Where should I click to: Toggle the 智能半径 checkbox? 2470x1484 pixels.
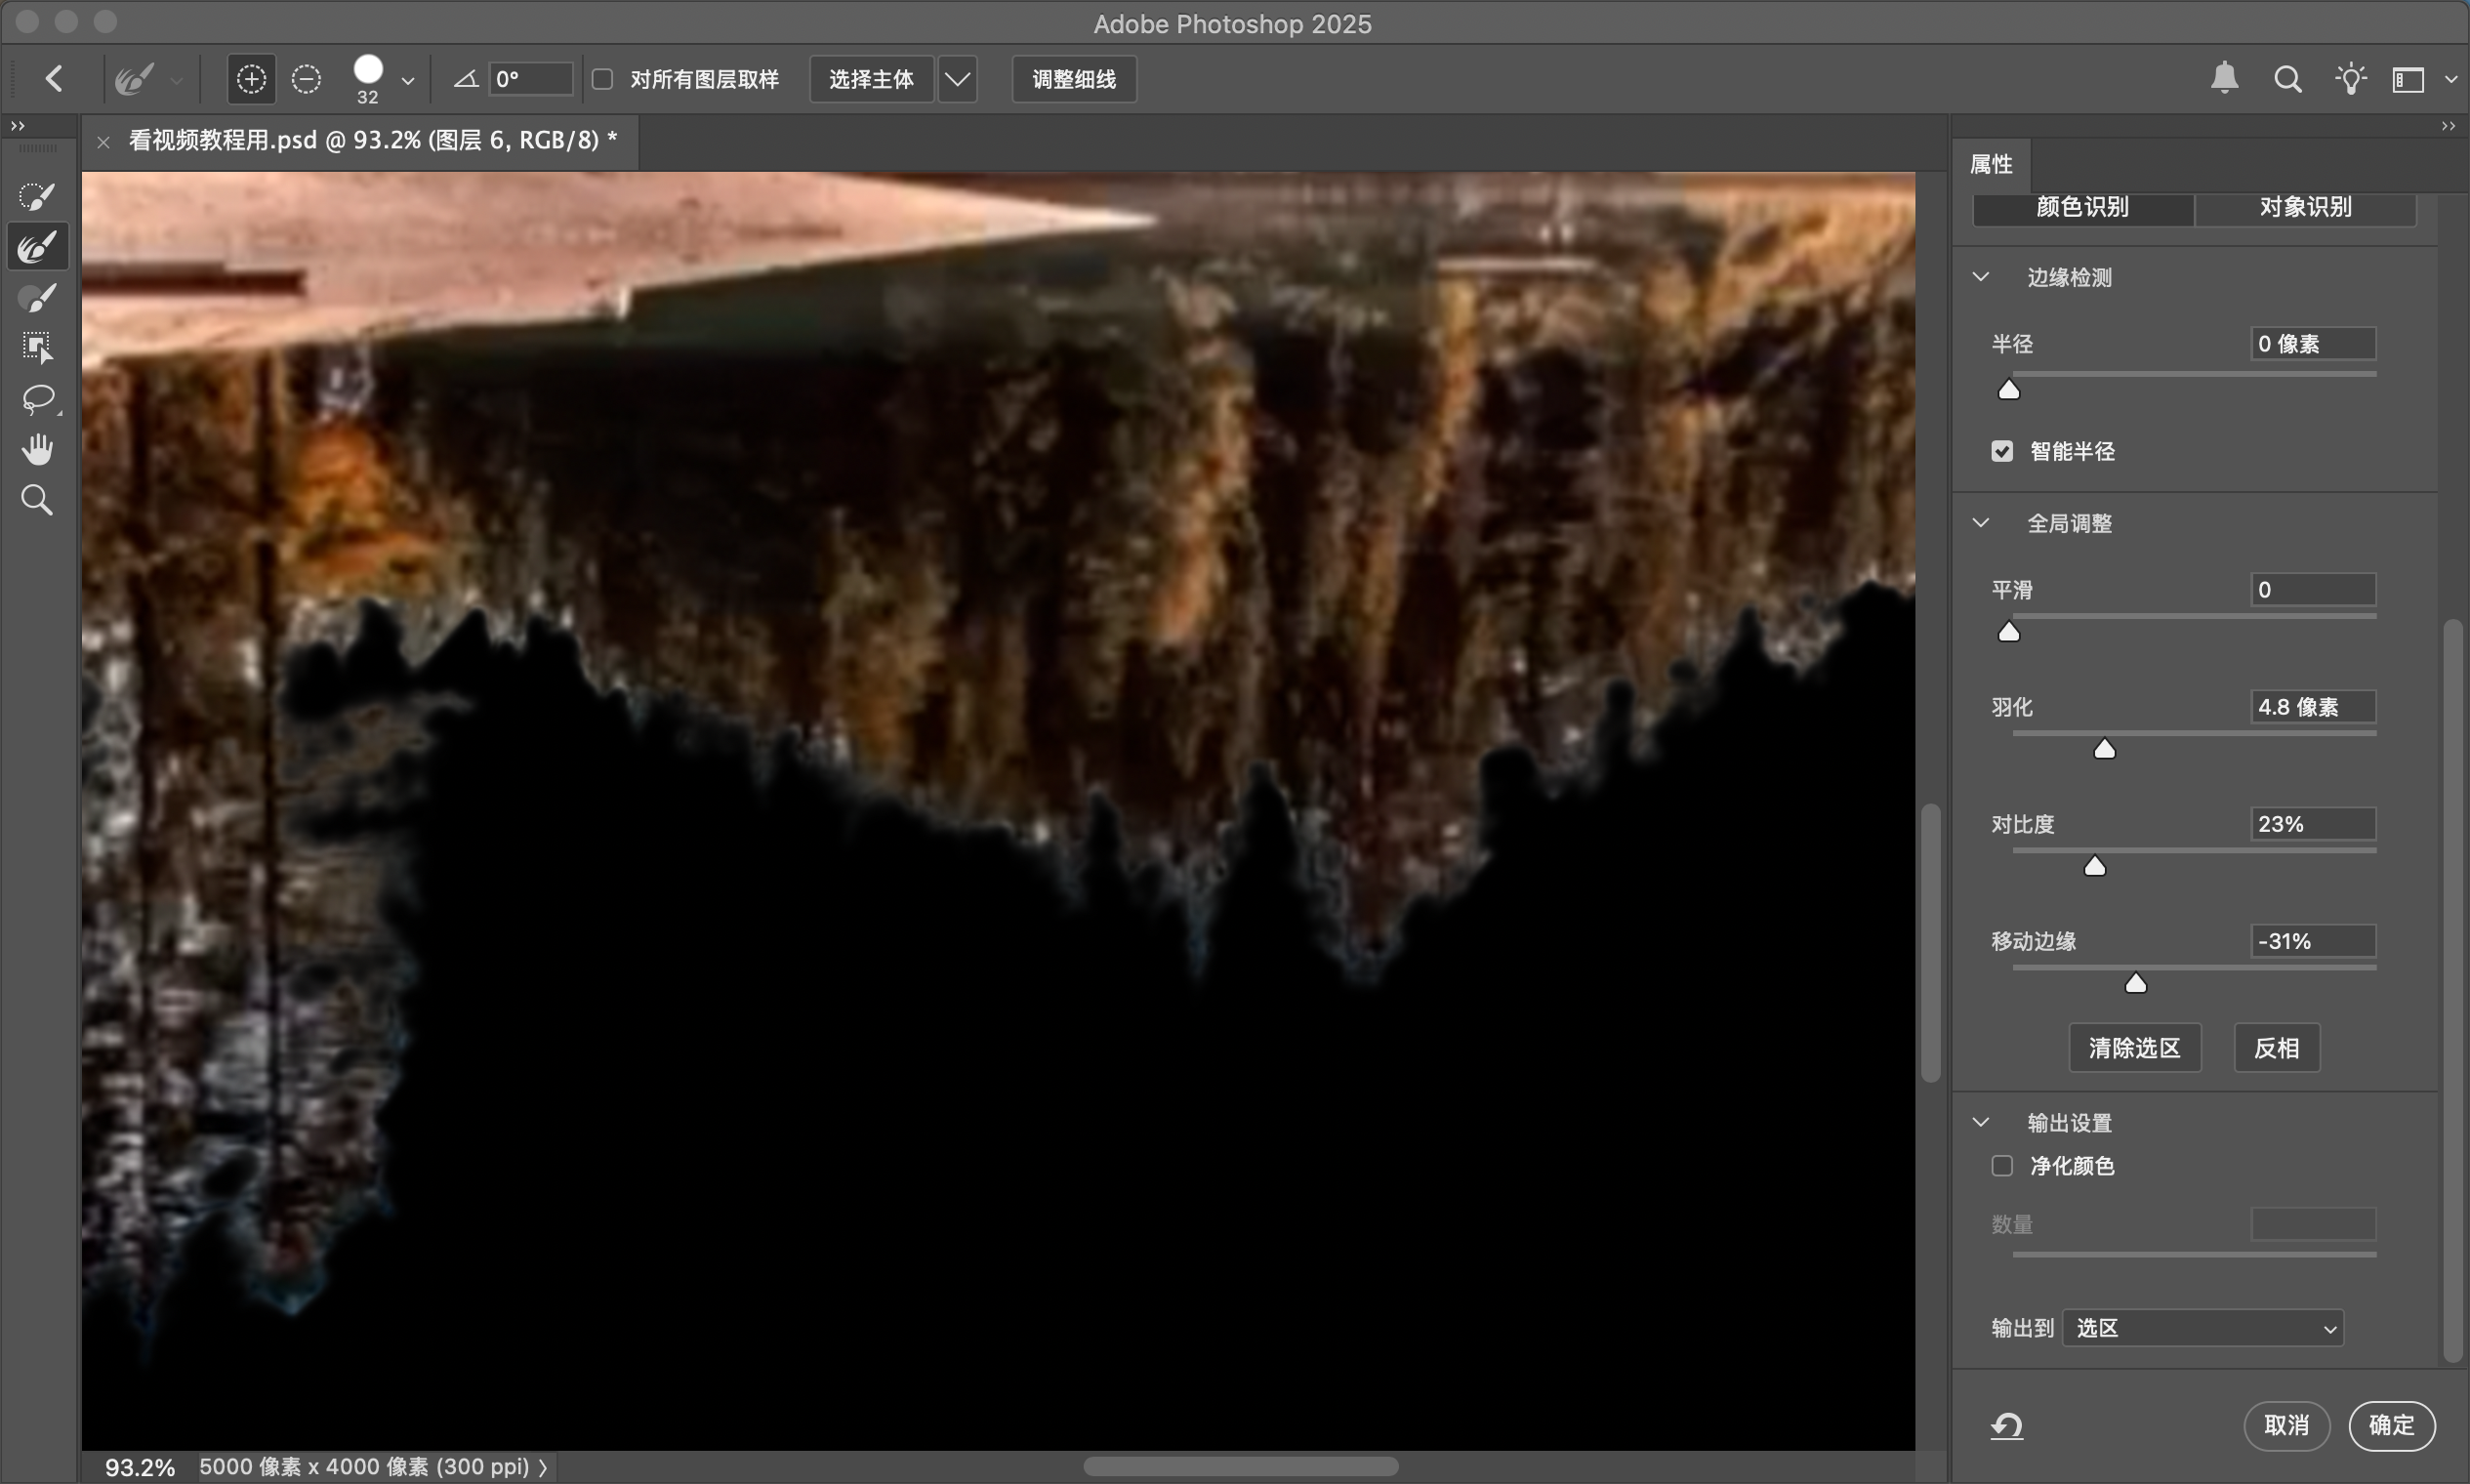(2002, 451)
